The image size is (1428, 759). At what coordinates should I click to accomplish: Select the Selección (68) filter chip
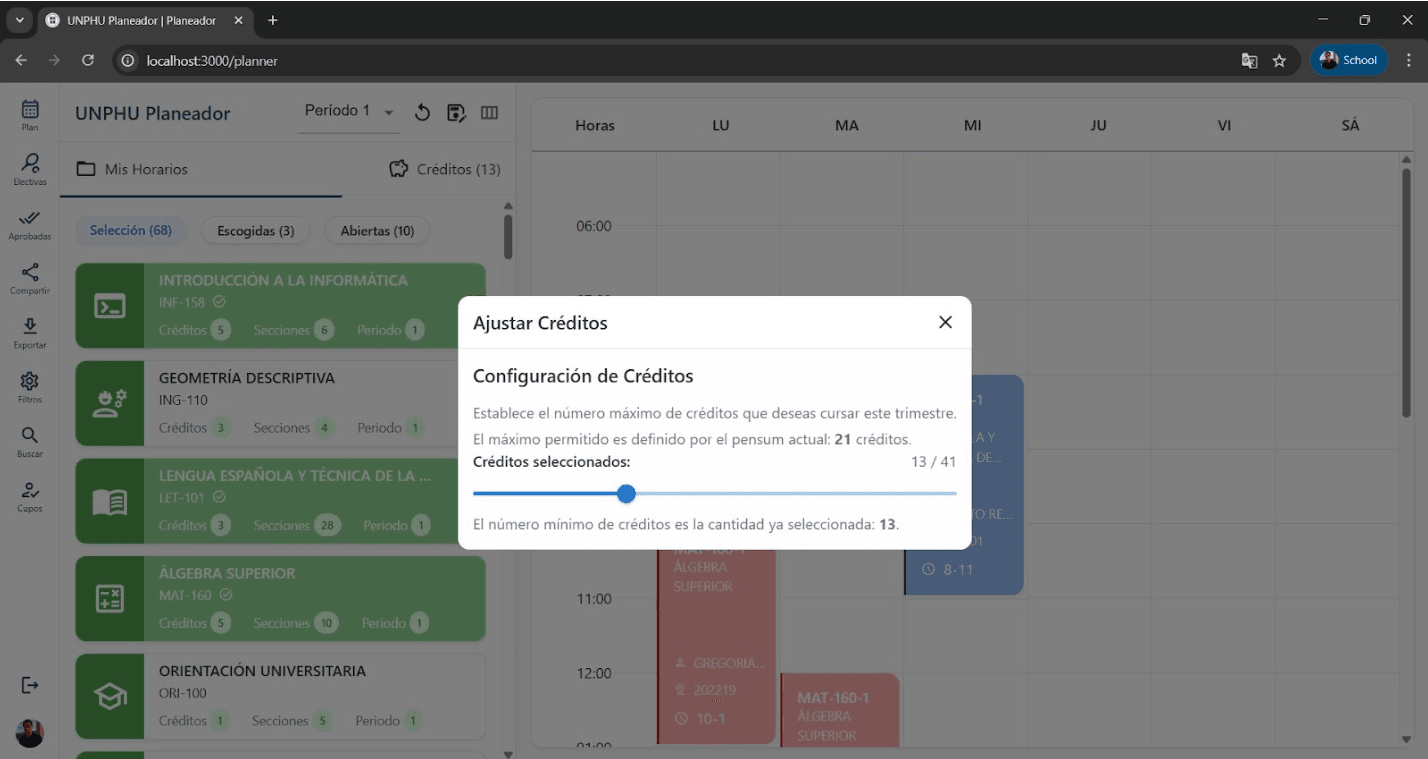coord(130,231)
